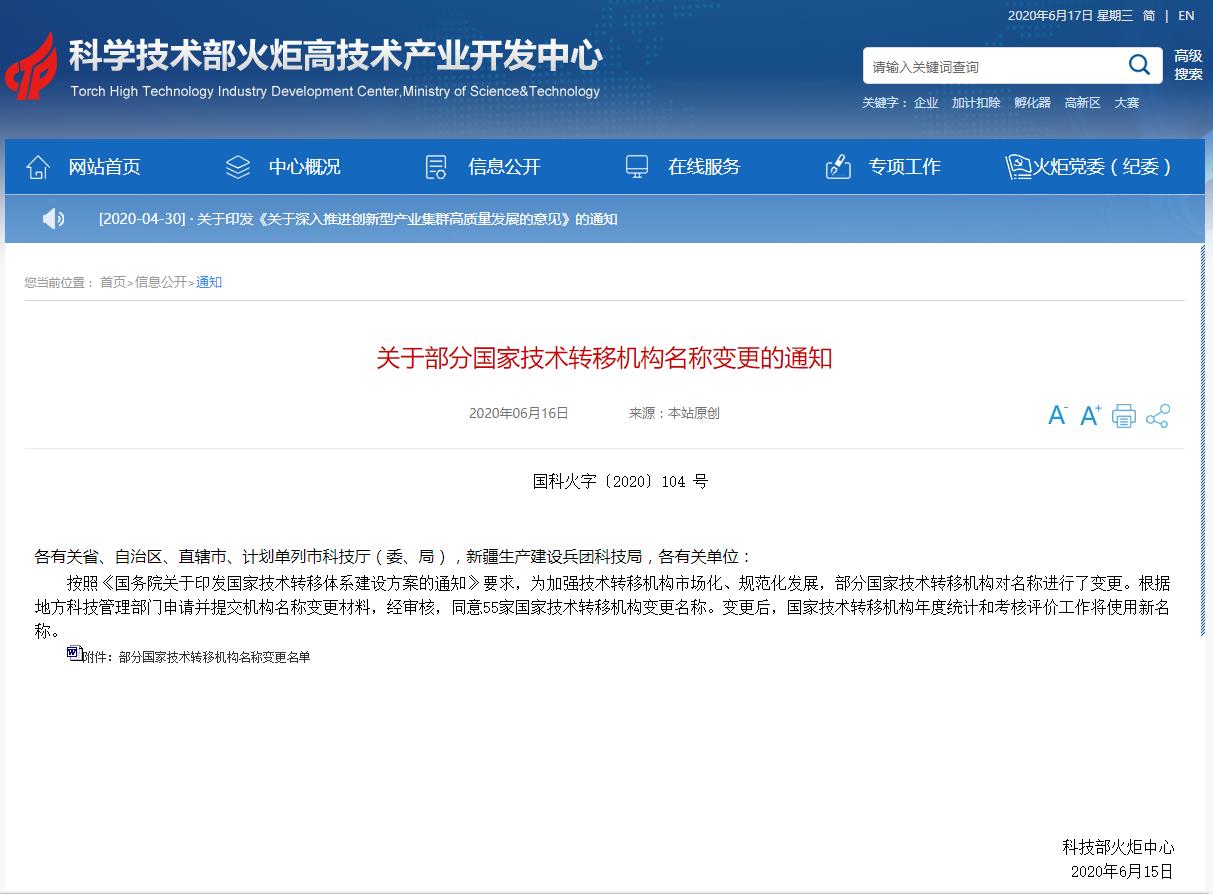Click keyword 加计扣除
The image size is (1213, 894).
tap(976, 103)
